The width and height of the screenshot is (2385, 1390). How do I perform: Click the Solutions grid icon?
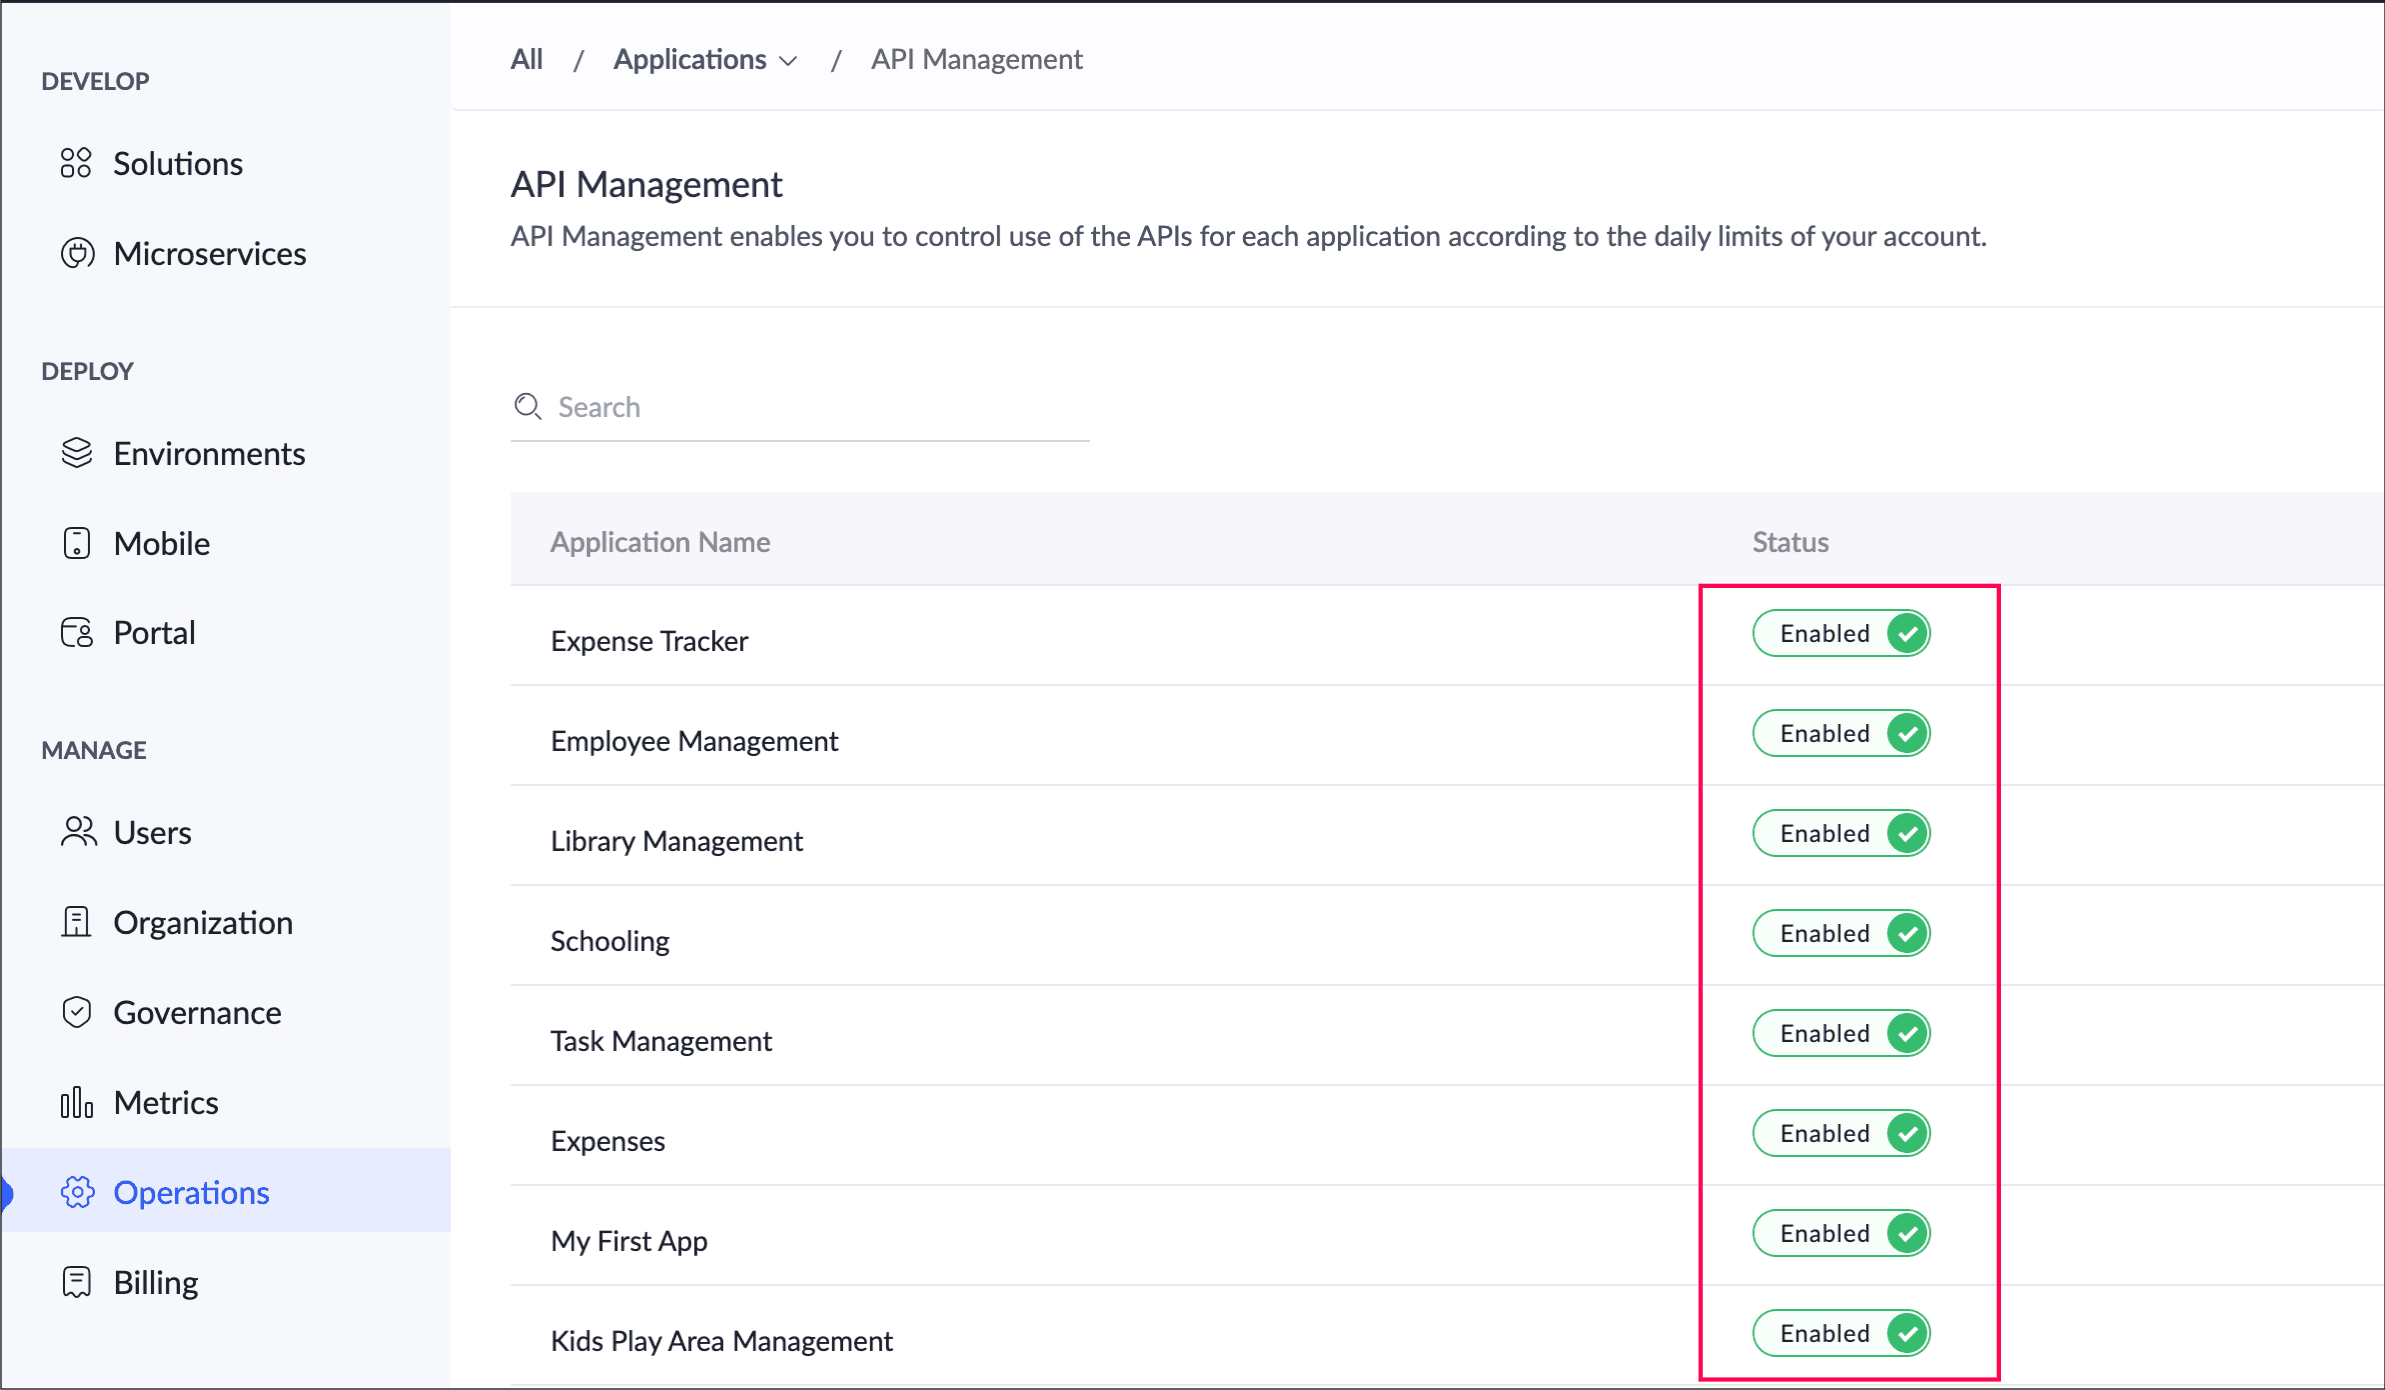(x=76, y=163)
